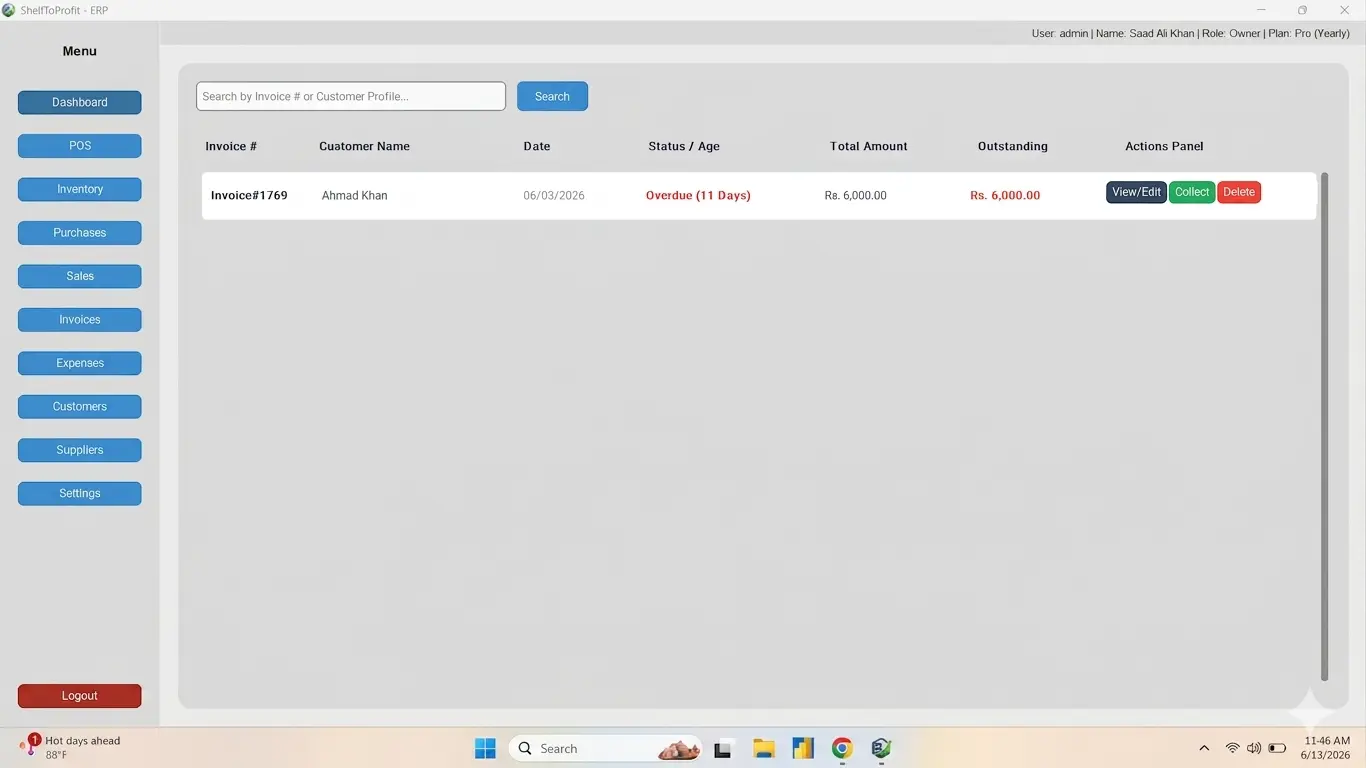Click the blue Search button

(552, 96)
